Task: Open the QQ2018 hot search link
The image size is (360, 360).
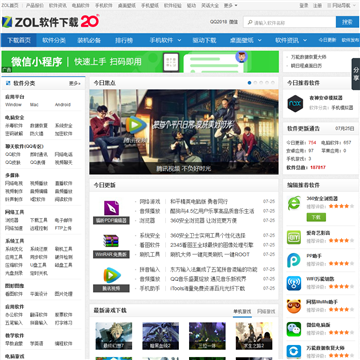Action: 218,22
